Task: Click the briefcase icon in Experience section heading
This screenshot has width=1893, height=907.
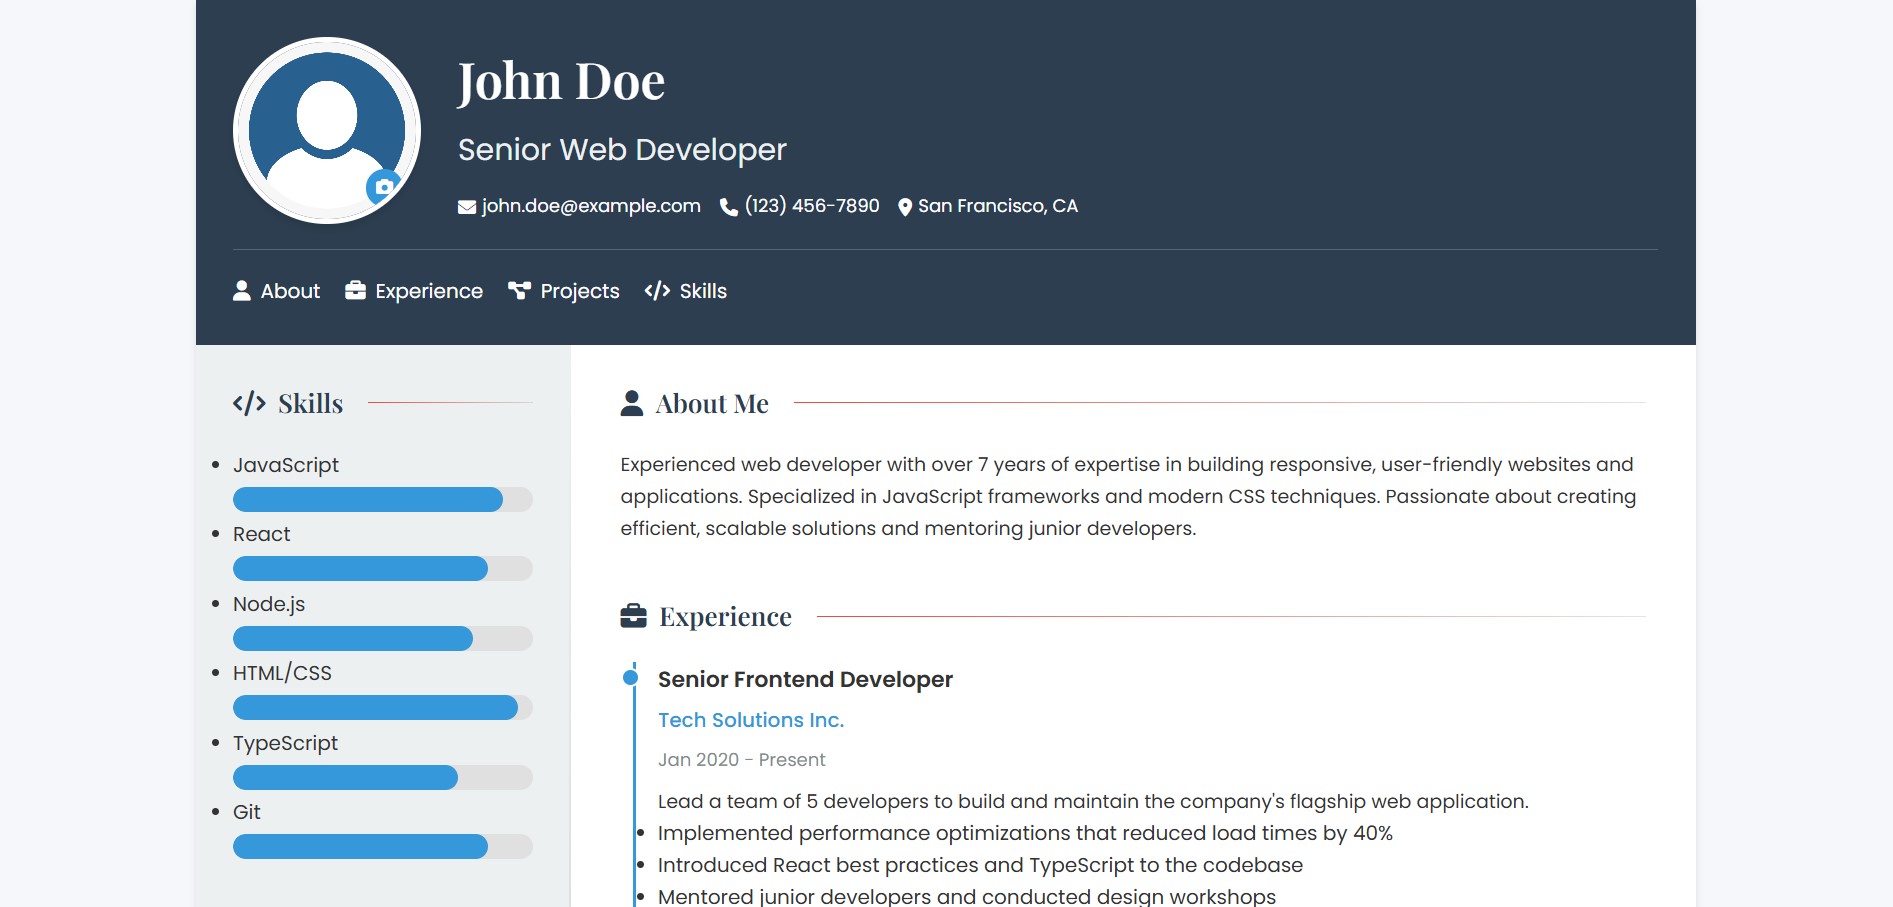Action: (x=634, y=616)
